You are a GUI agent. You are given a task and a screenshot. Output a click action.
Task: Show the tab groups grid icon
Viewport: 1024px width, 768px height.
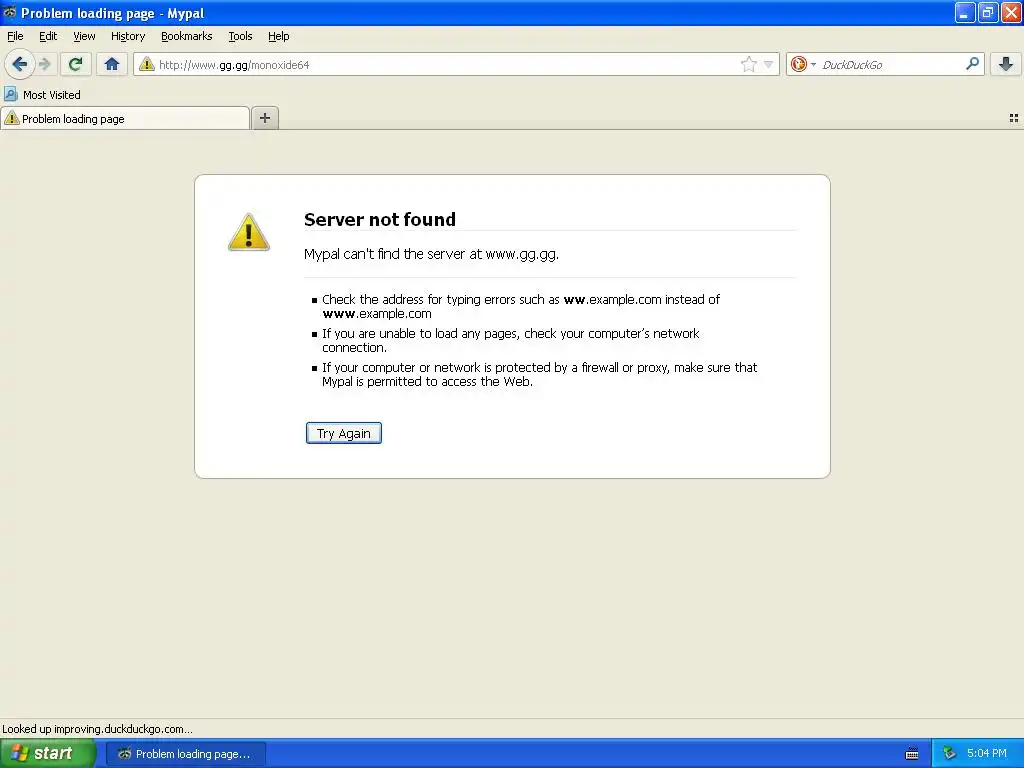tap(1014, 118)
